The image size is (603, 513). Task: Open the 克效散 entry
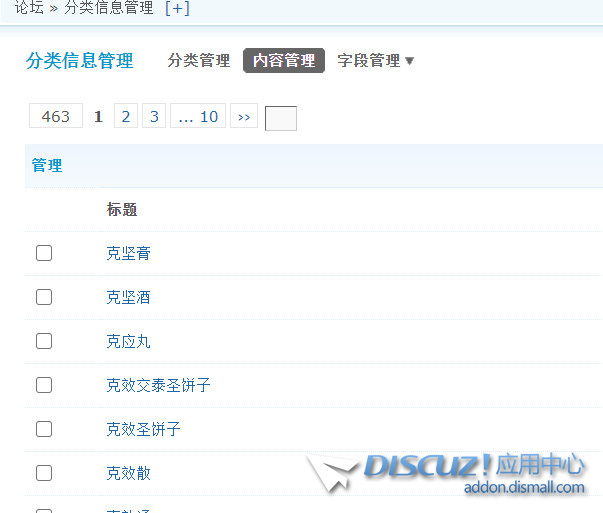pyautogui.click(x=128, y=473)
